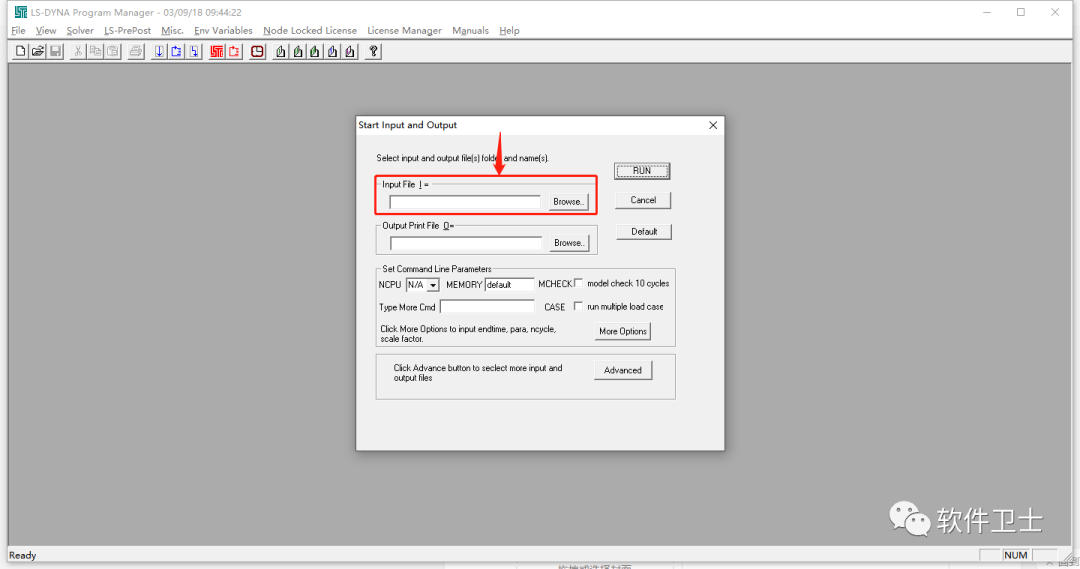Screen dimensions: 1080x569
Task: Open the View menu
Action: pyautogui.click(x=46, y=30)
